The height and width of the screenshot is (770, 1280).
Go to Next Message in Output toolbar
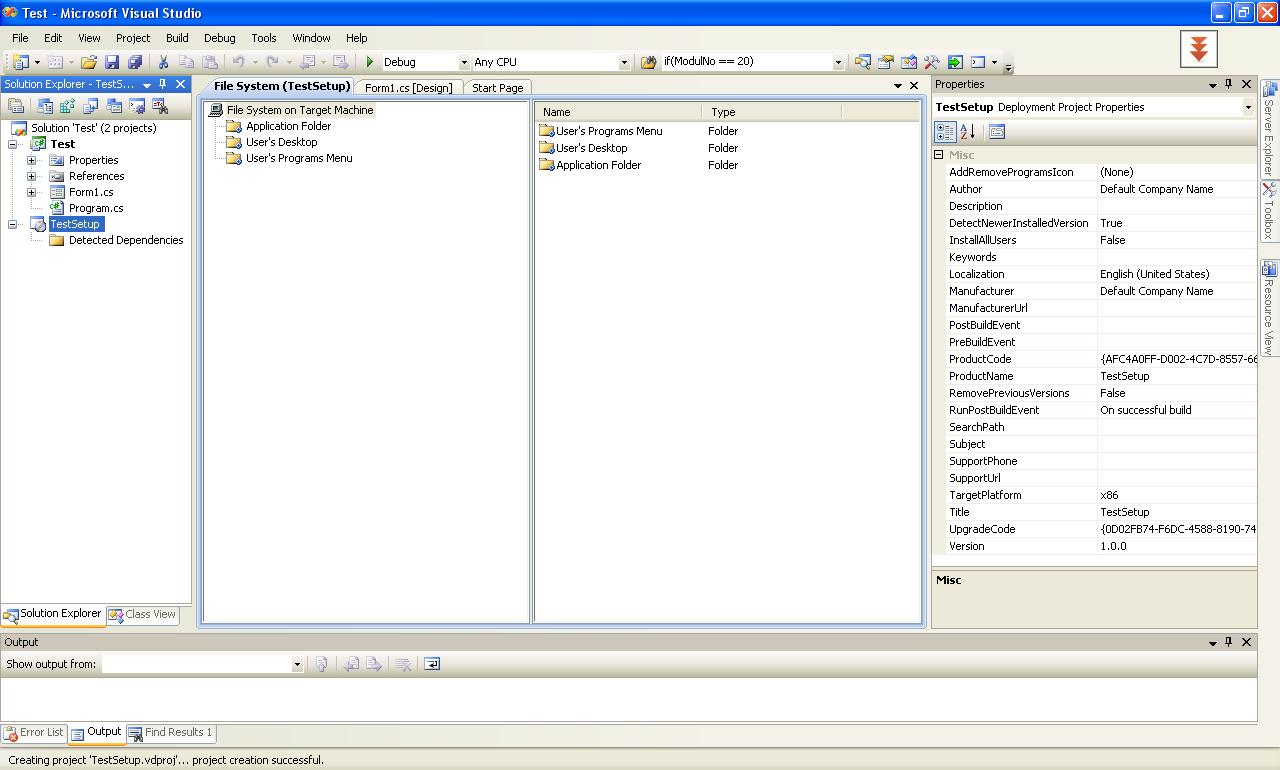(374, 664)
